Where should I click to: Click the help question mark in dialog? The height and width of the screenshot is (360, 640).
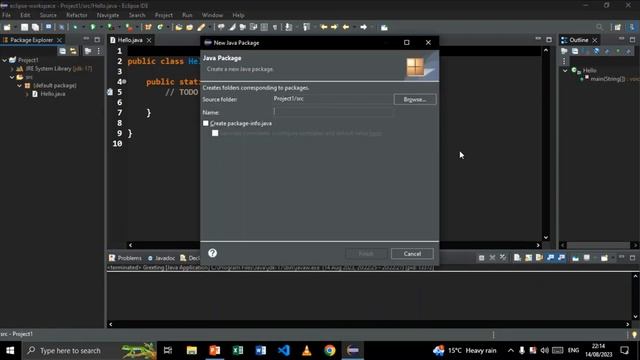(x=212, y=253)
